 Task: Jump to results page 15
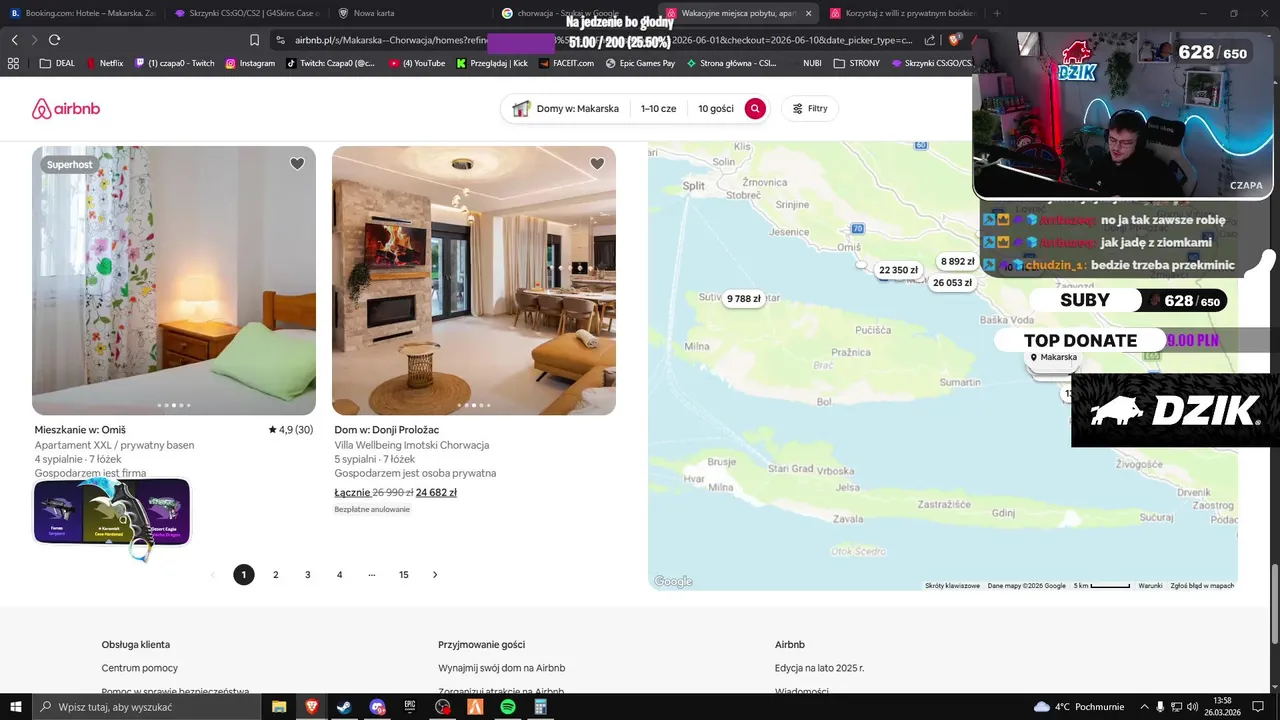tap(404, 575)
